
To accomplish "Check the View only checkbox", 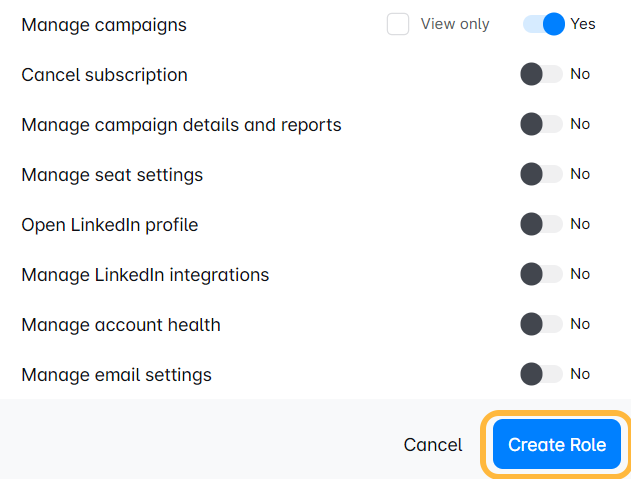I will tap(398, 24).
